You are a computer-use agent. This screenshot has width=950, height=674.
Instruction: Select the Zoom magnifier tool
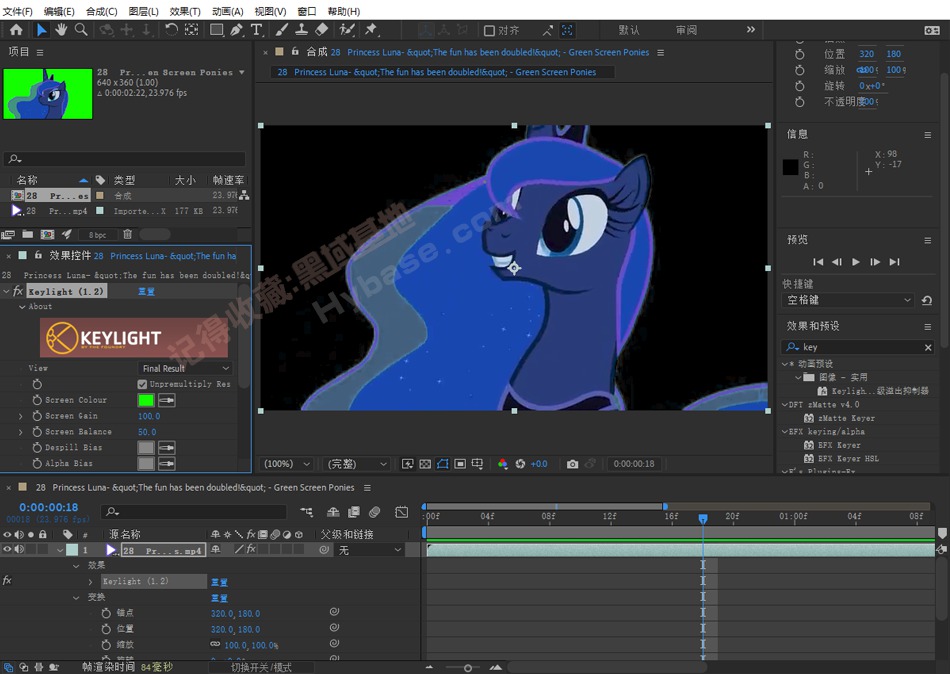tap(81, 29)
